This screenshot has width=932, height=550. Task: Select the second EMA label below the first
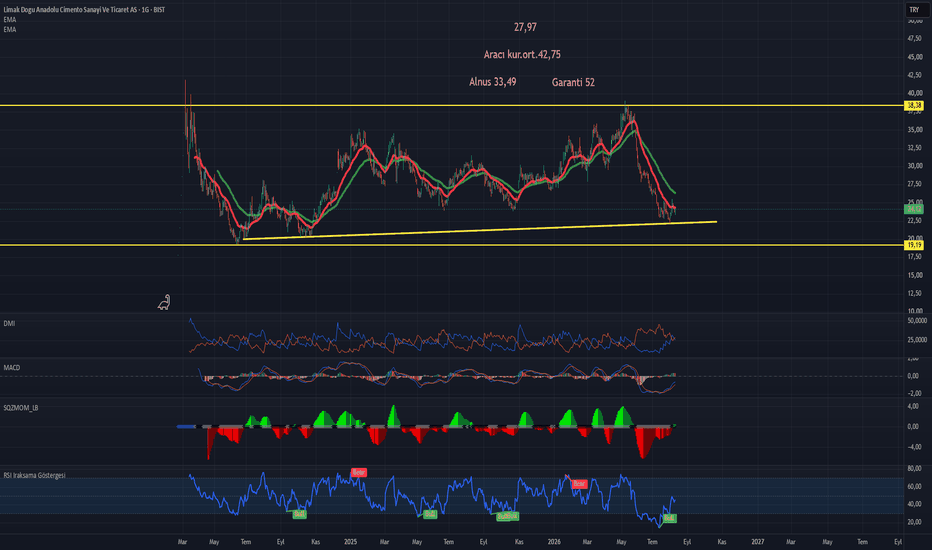point(10,29)
